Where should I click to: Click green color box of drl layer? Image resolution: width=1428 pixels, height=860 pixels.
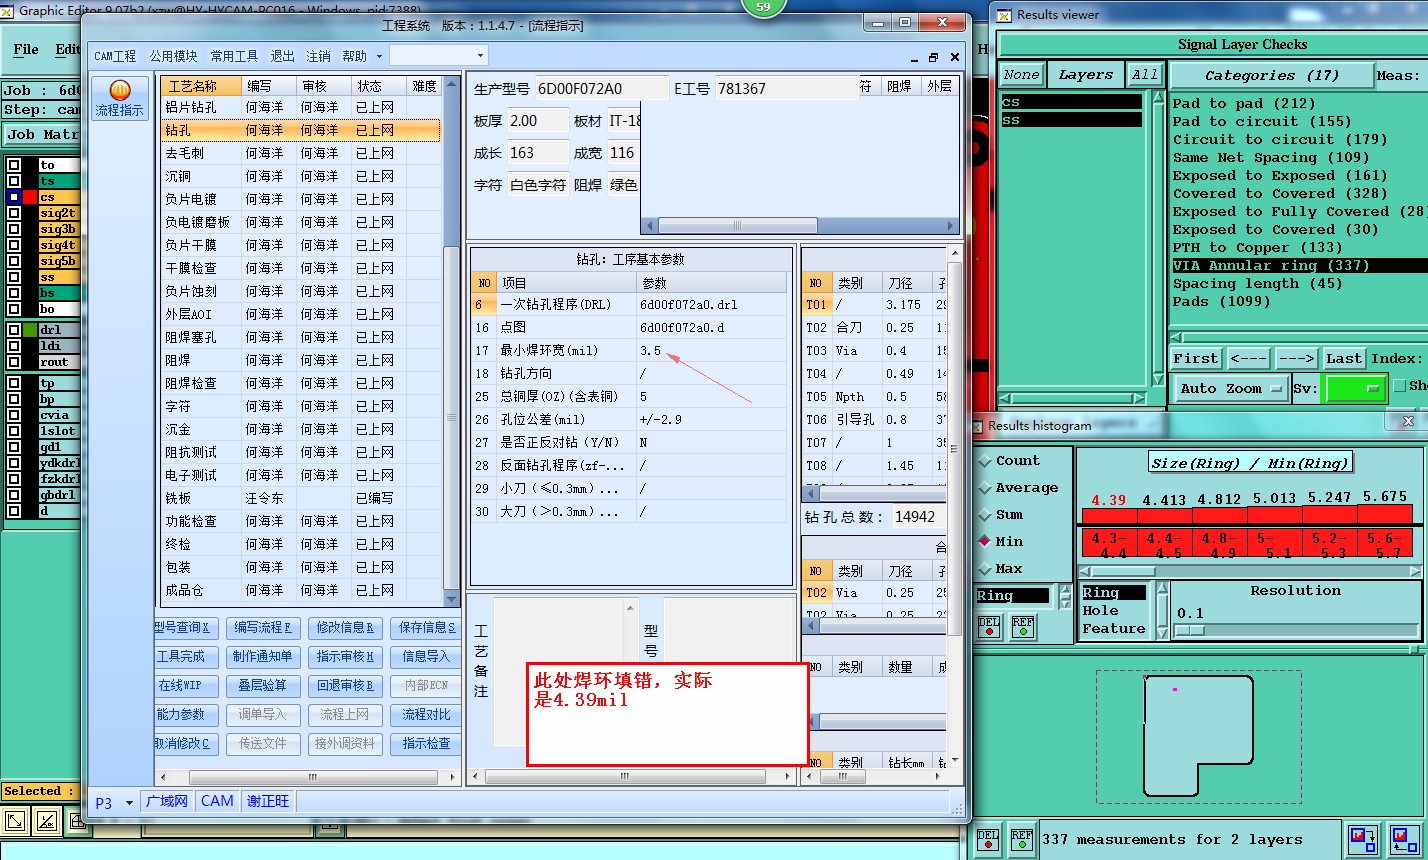(x=30, y=330)
